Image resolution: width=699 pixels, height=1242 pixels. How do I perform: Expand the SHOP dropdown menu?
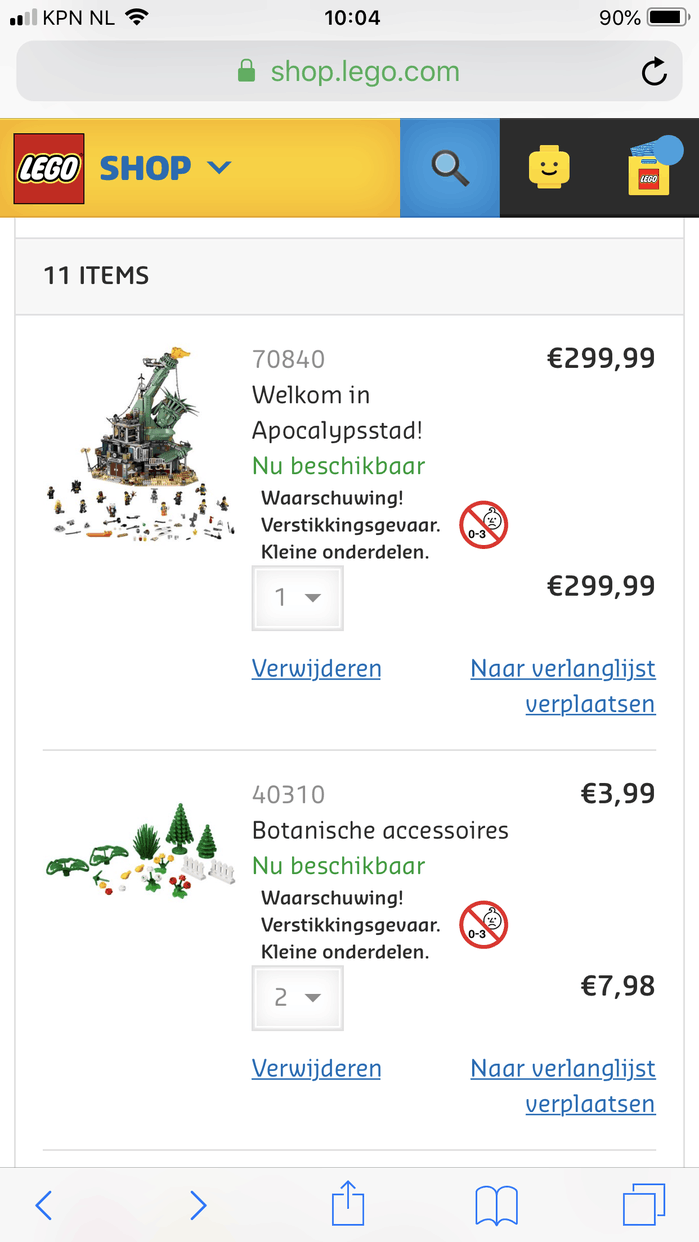pyautogui.click(x=165, y=168)
